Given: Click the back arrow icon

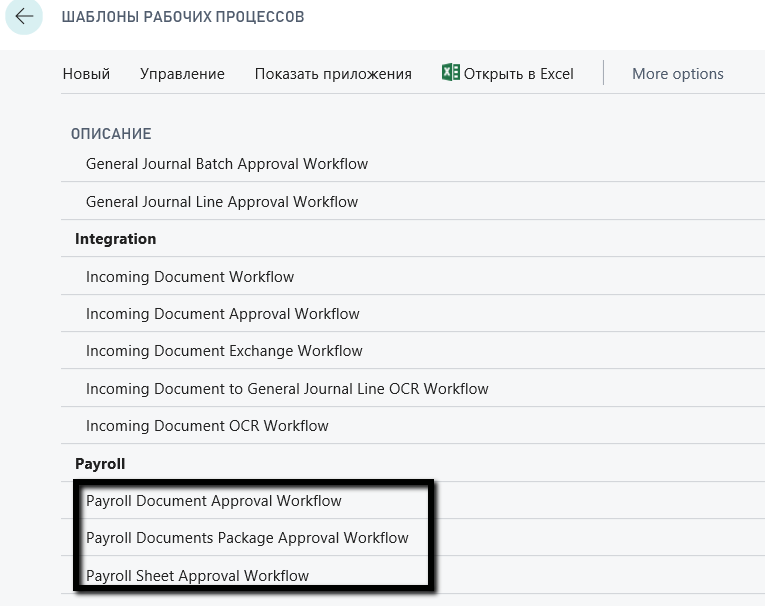Looking at the screenshot, I should 24,17.
